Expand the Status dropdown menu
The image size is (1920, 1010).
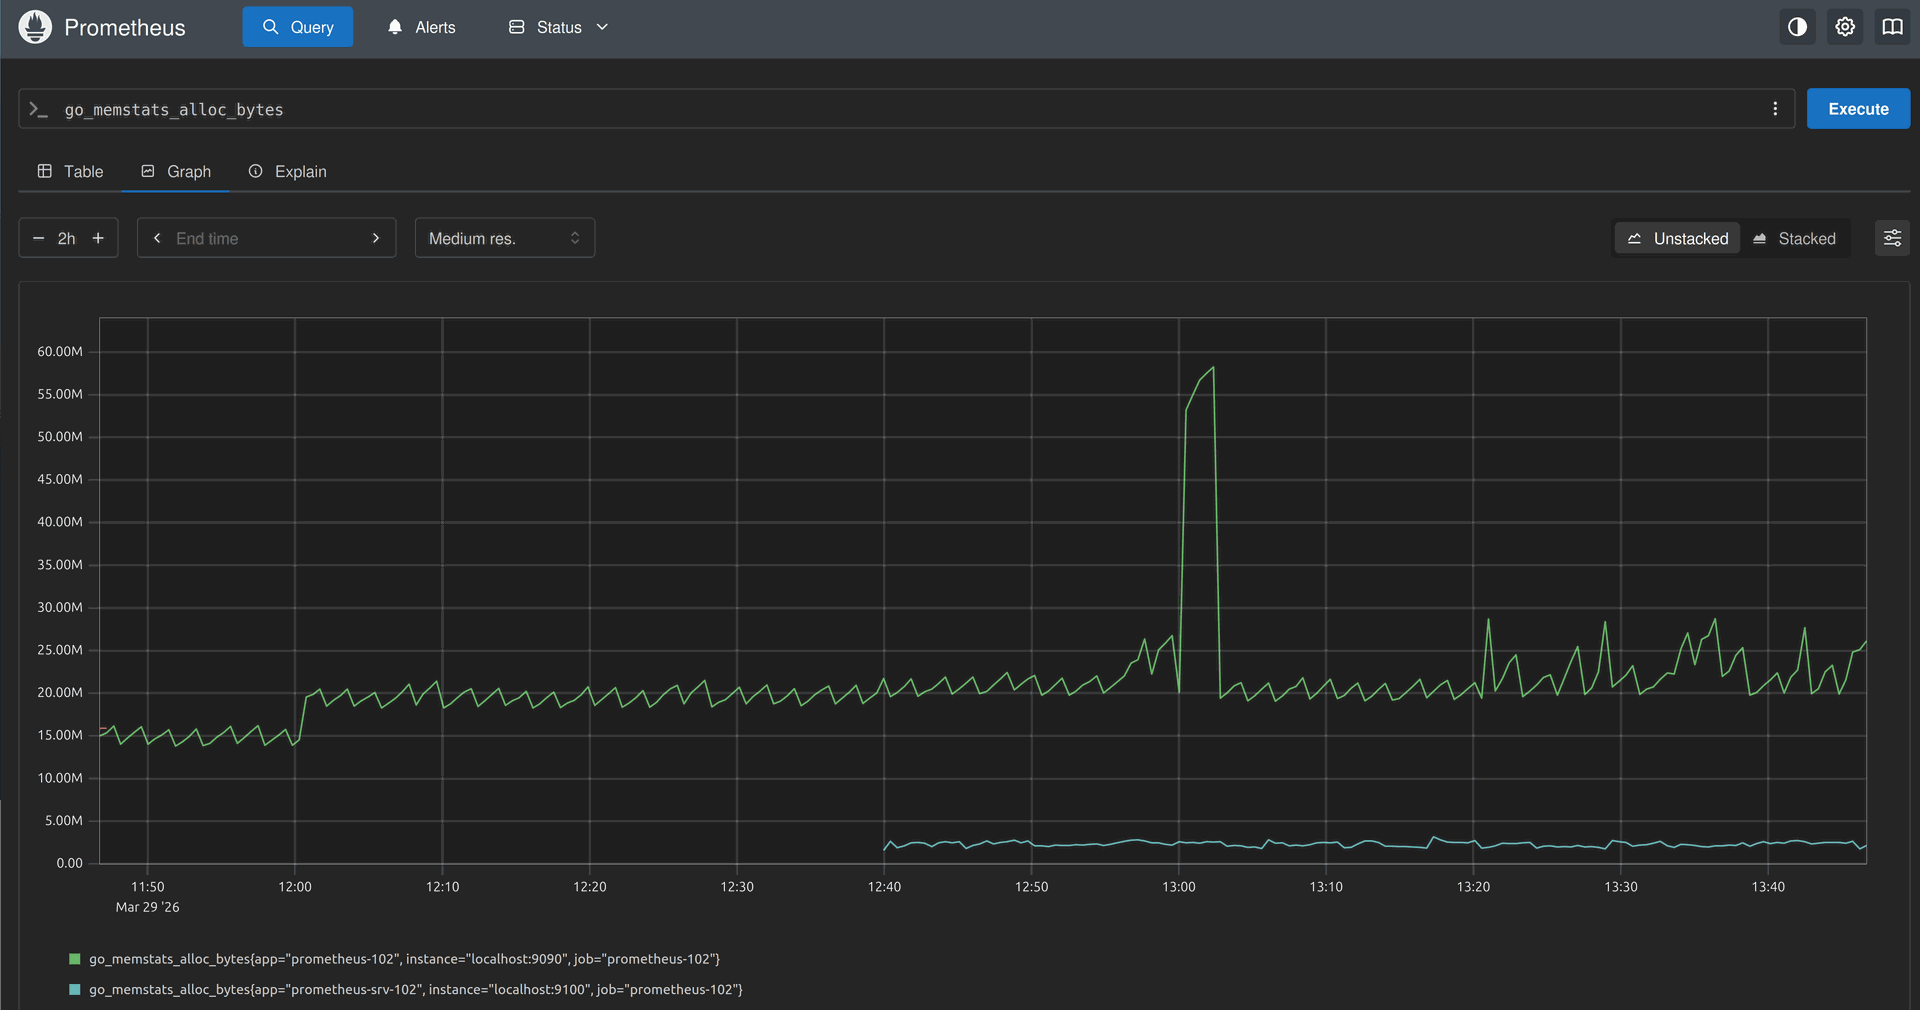pos(558,27)
